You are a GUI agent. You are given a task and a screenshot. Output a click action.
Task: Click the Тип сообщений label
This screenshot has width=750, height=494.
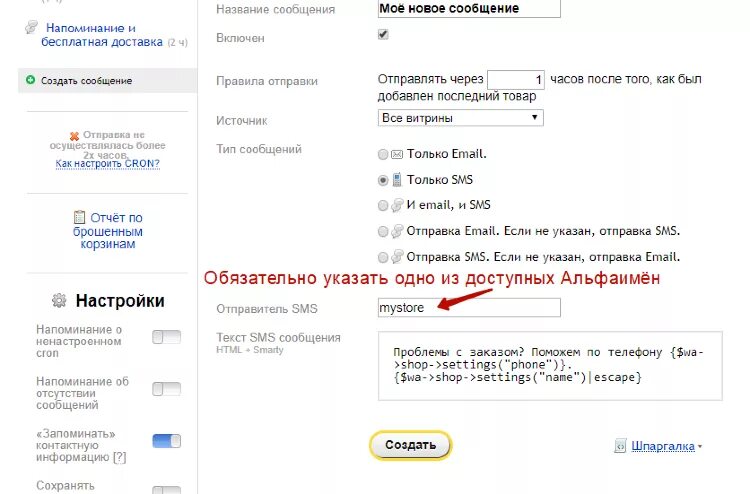(x=259, y=149)
